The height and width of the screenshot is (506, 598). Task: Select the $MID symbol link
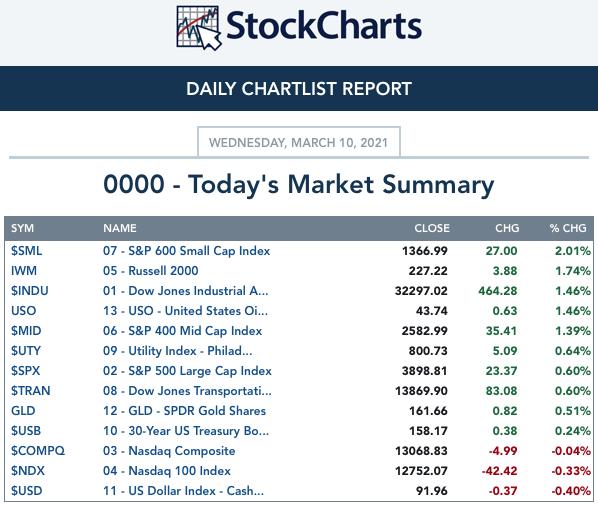26,331
